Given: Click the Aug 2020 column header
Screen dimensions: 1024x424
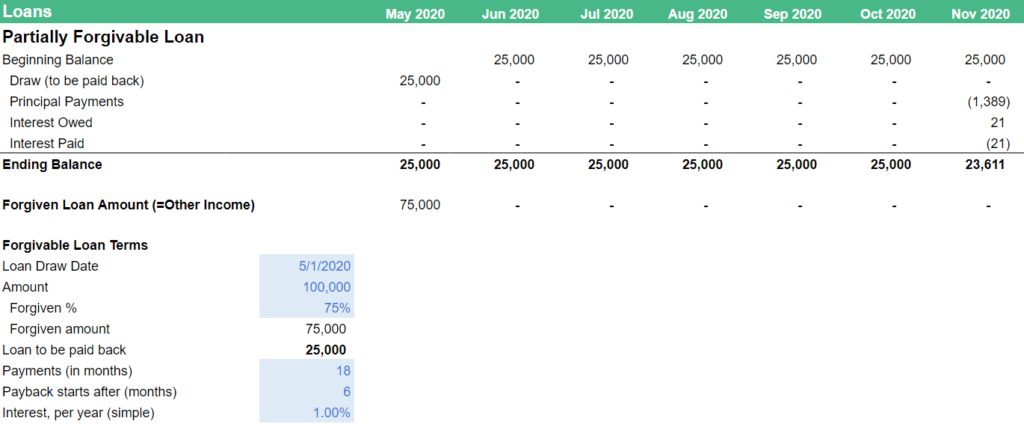Looking at the screenshot, I should tap(697, 14).
